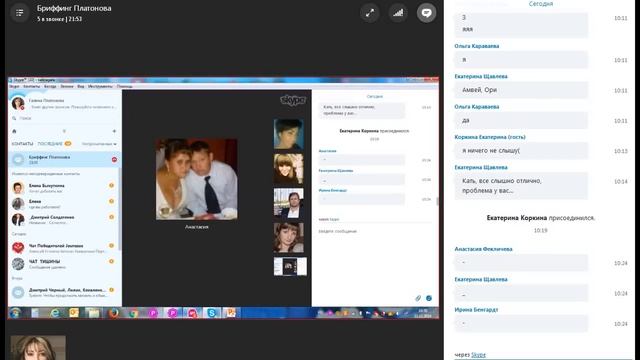The height and width of the screenshot is (360, 640).
Task: Launch Internet Explorer from shared taskbar
Action: [55, 313]
